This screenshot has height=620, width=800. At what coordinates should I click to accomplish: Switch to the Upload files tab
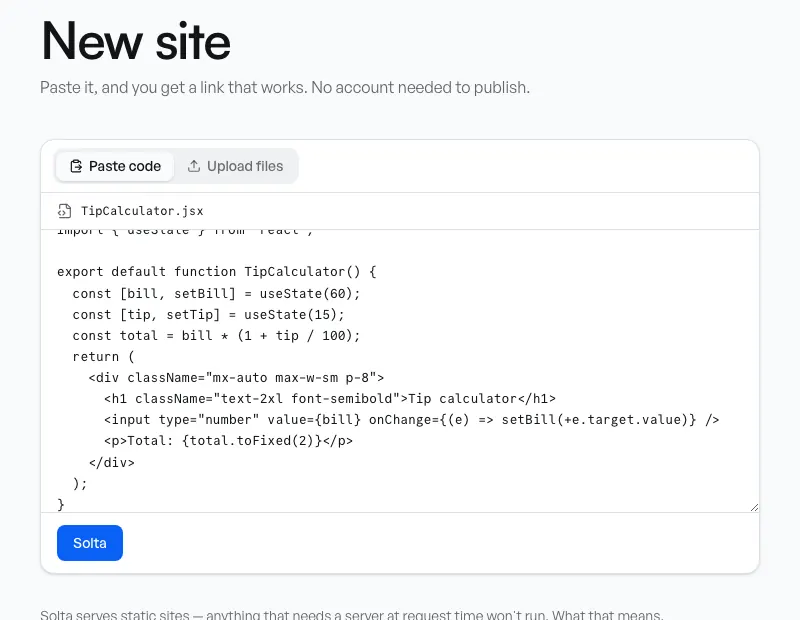(x=235, y=166)
